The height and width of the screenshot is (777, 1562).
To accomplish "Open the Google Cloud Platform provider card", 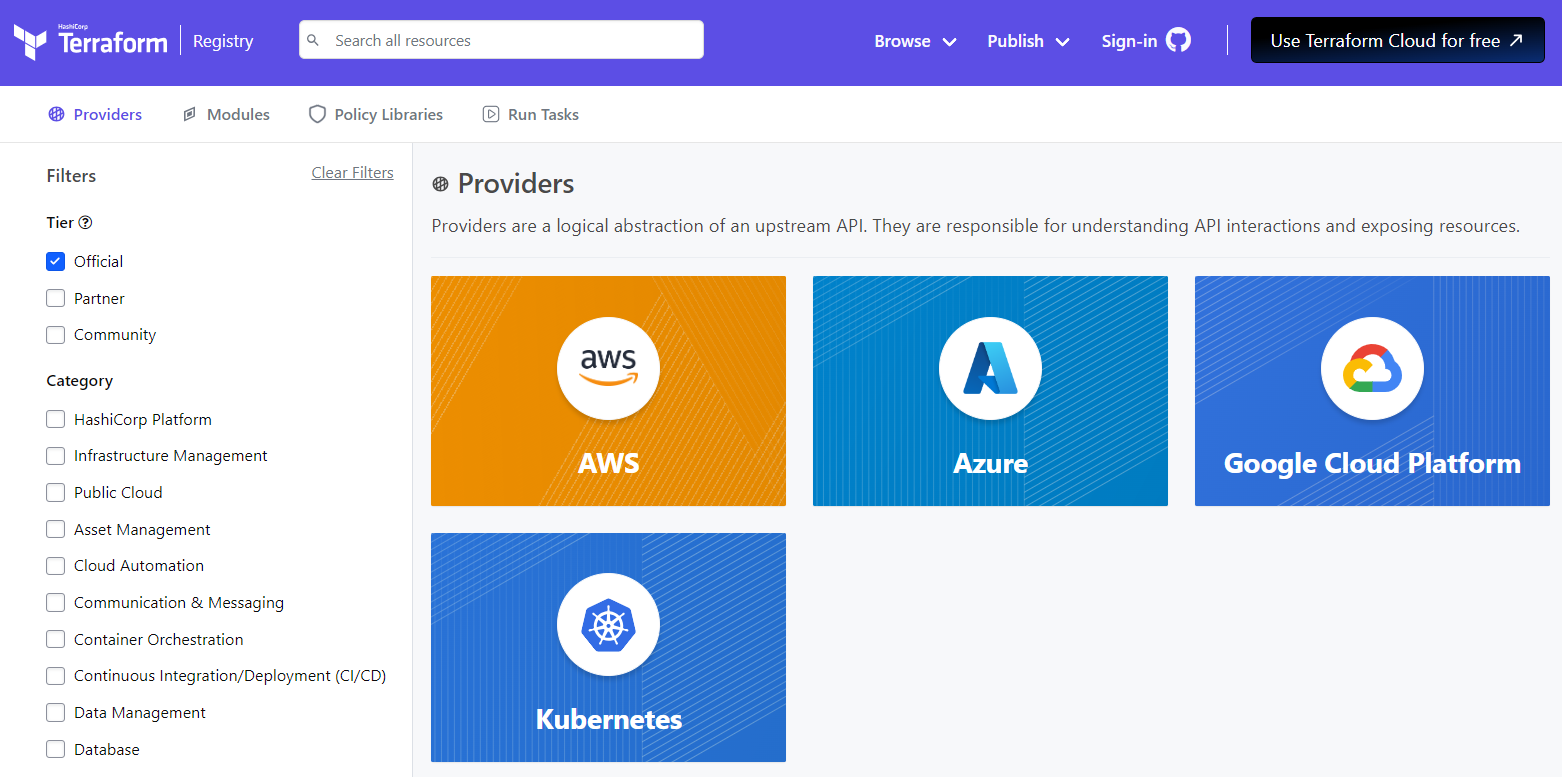I will pos(1372,391).
